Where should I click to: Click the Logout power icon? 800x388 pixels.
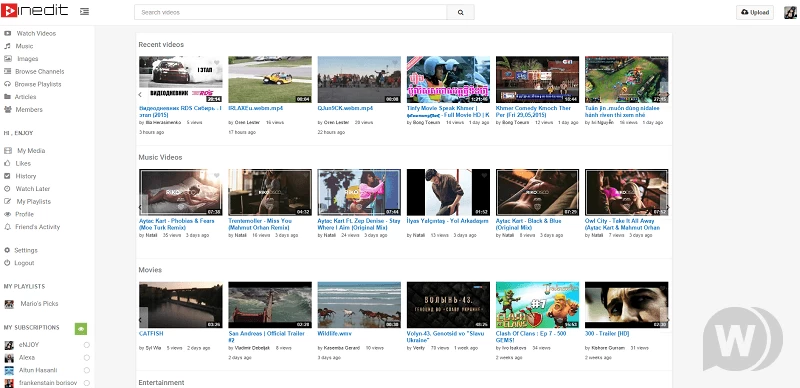8,263
